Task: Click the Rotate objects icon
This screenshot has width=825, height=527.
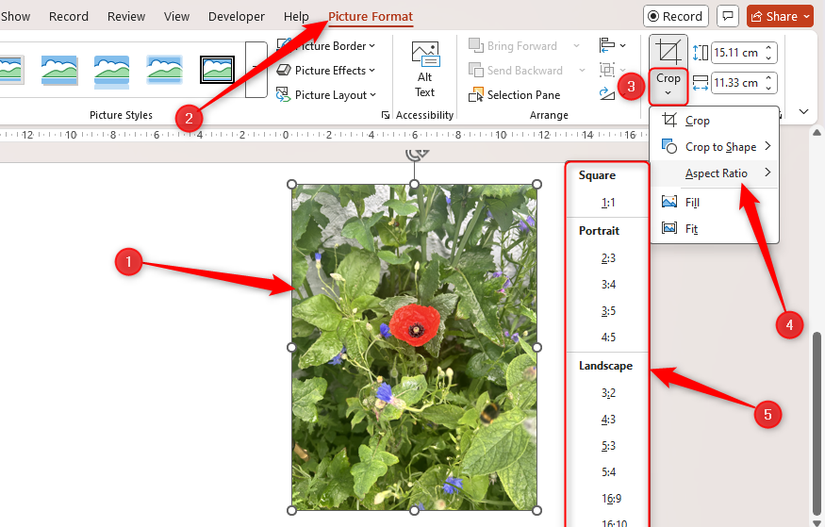Action: (x=607, y=94)
